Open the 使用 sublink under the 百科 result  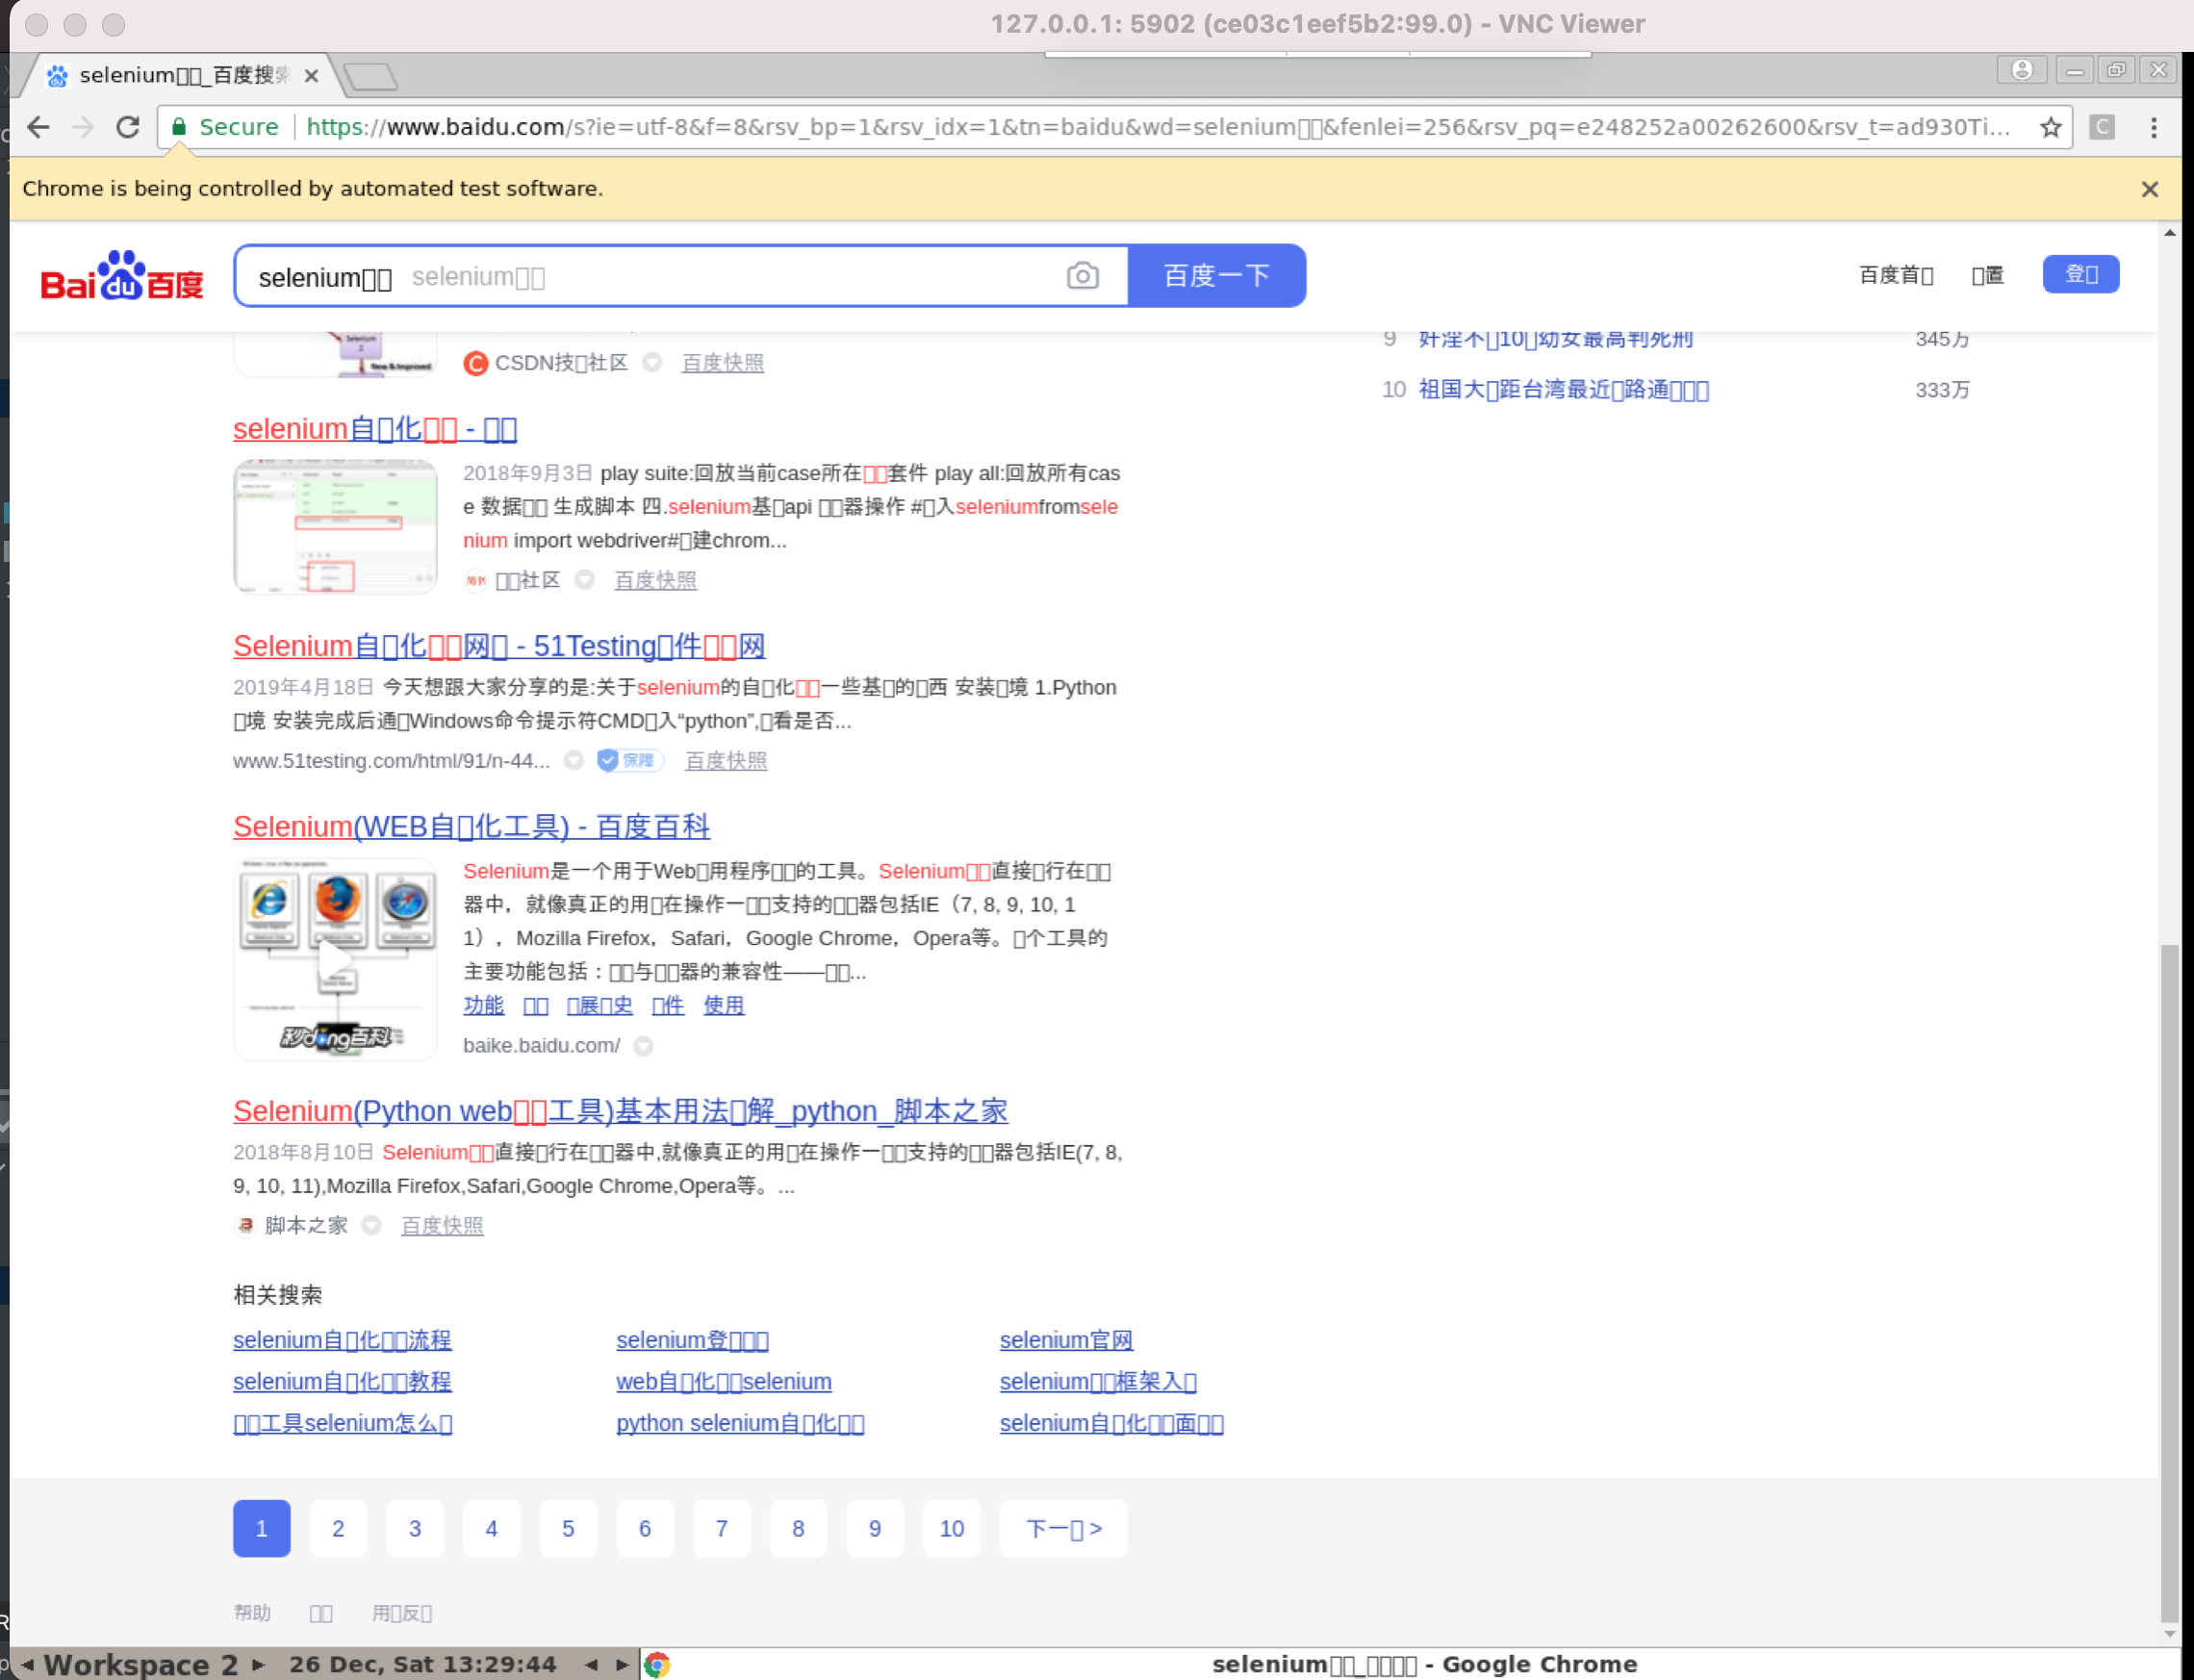[723, 1005]
